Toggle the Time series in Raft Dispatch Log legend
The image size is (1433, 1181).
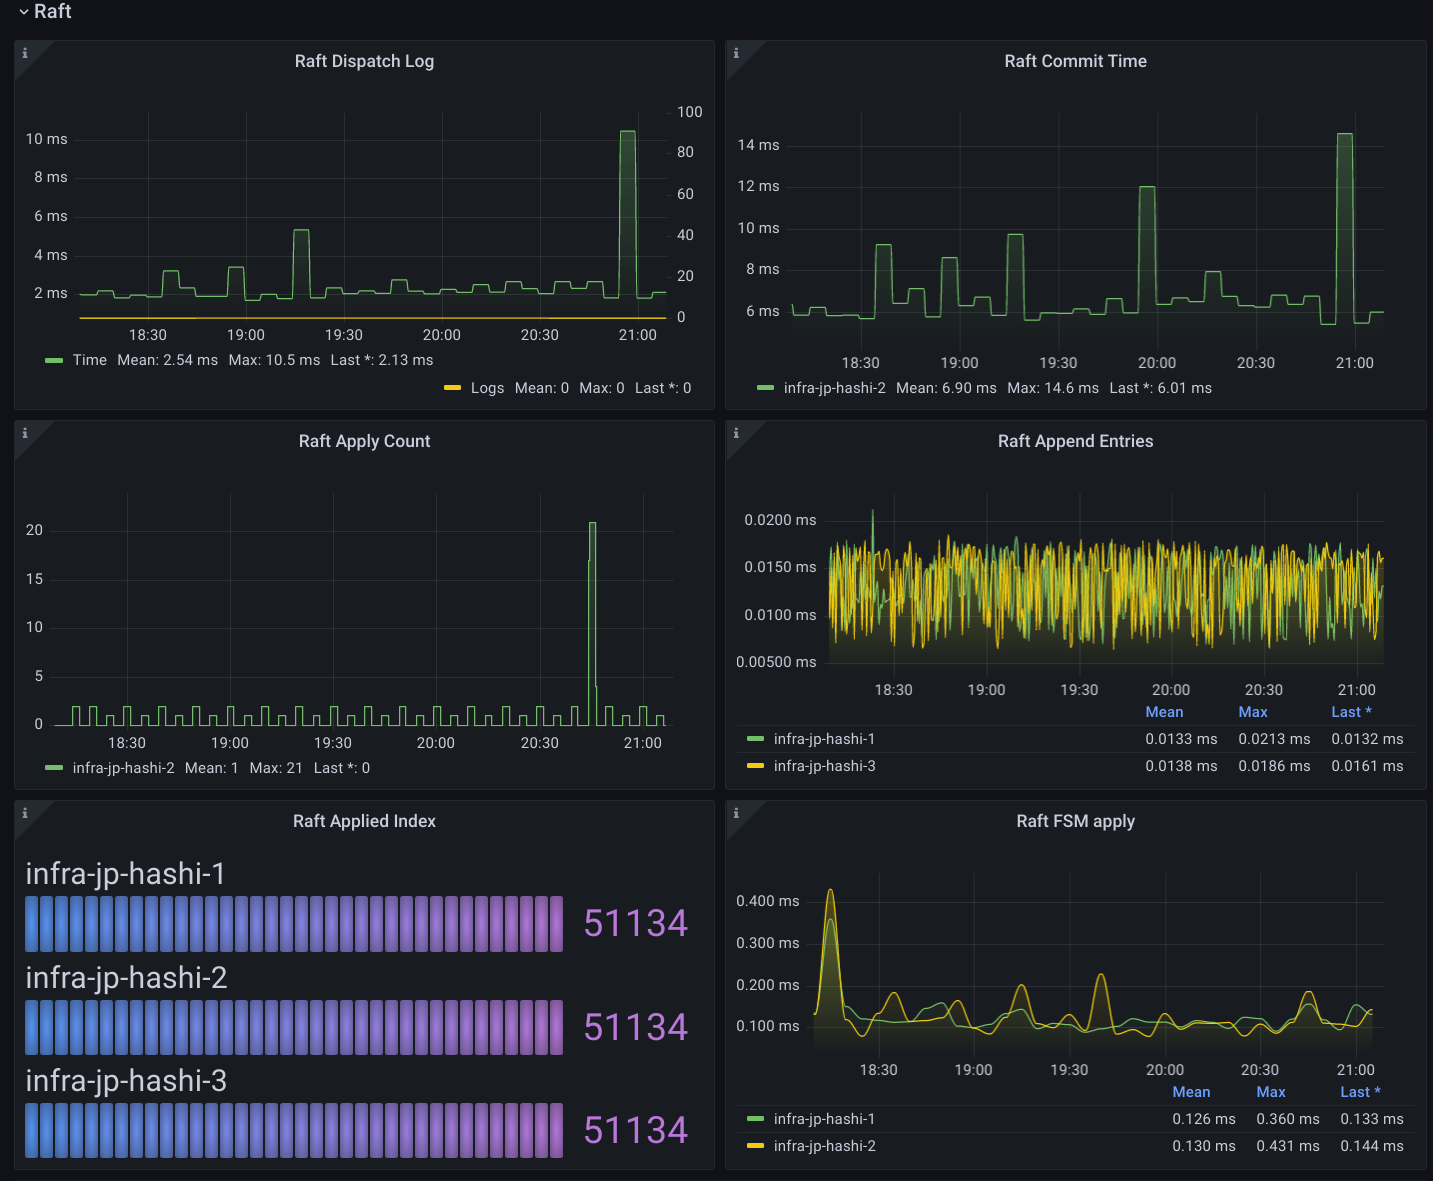[90, 360]
